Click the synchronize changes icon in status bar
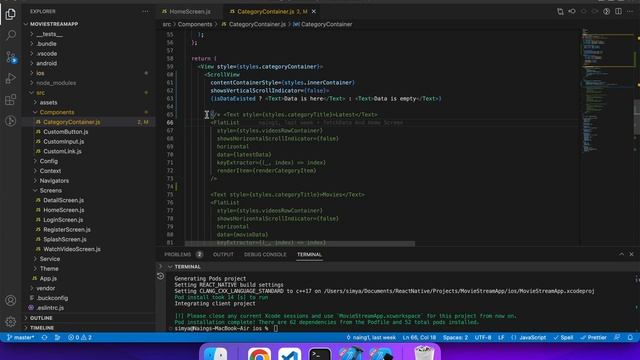Screen dimensions: 640x360 coord(44,338)
